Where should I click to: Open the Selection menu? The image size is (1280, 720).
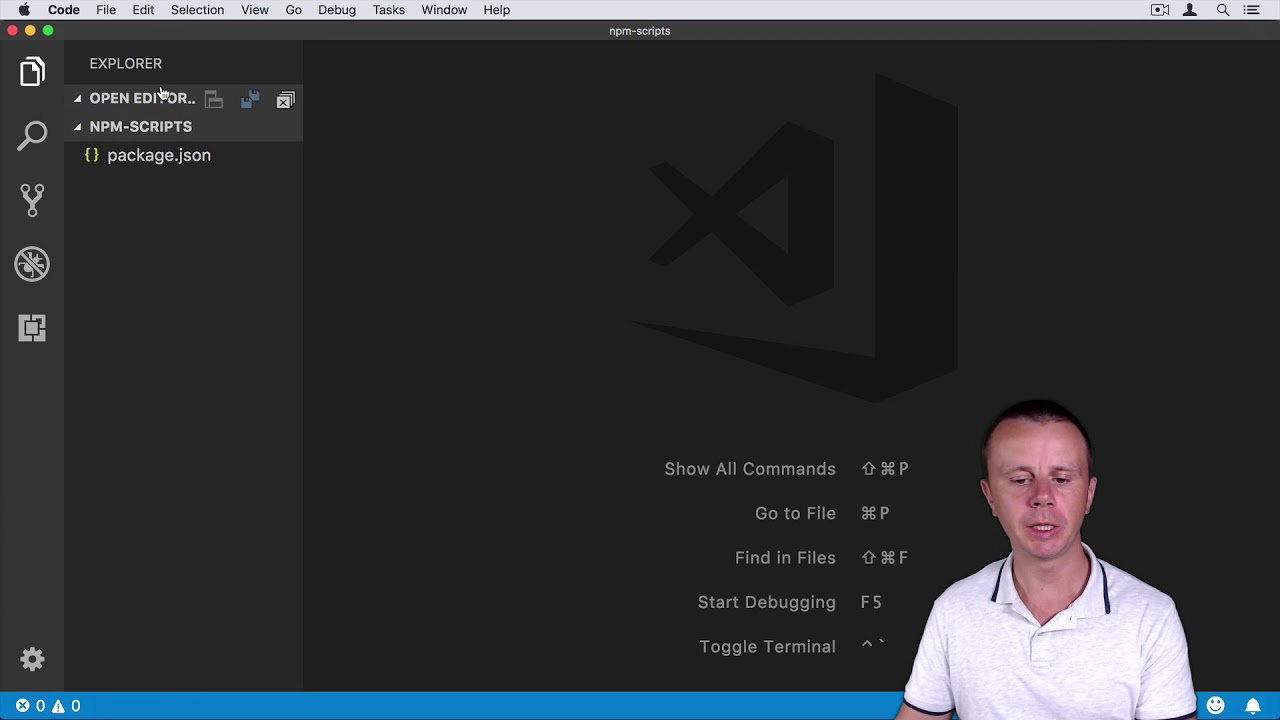pyautogui.click(x=197, y=10)
